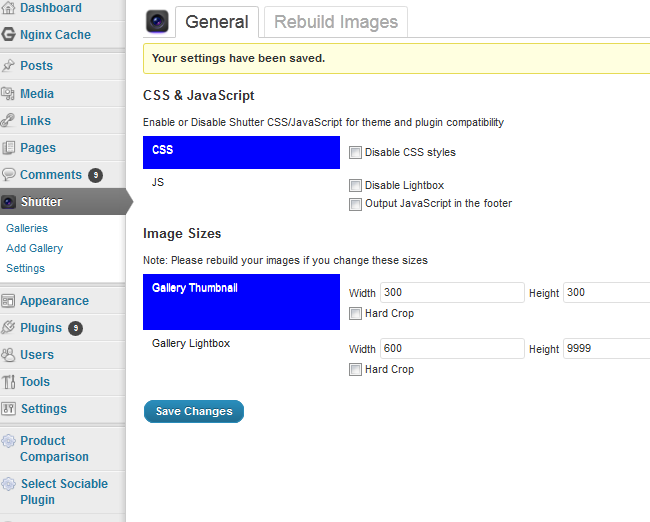
Task: Enable Disable CSS styles checkbox
Action: pos(355,153)
